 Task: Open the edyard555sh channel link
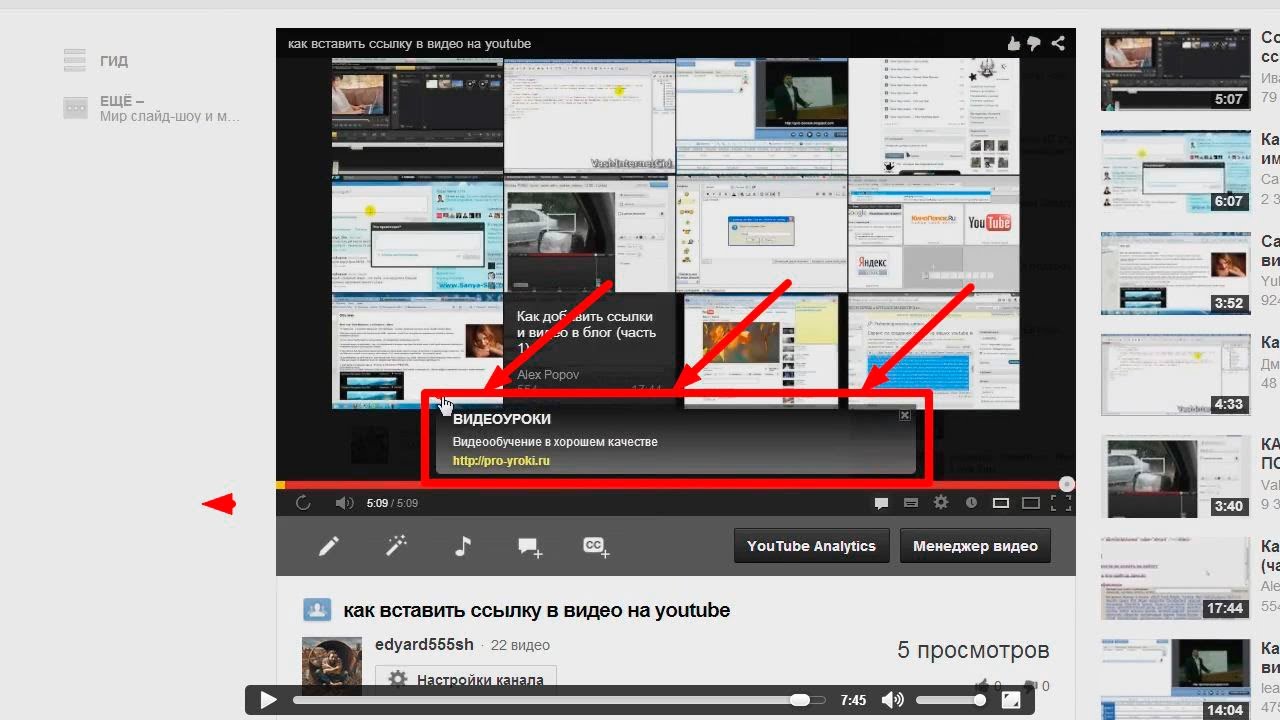tap(424, 644)
